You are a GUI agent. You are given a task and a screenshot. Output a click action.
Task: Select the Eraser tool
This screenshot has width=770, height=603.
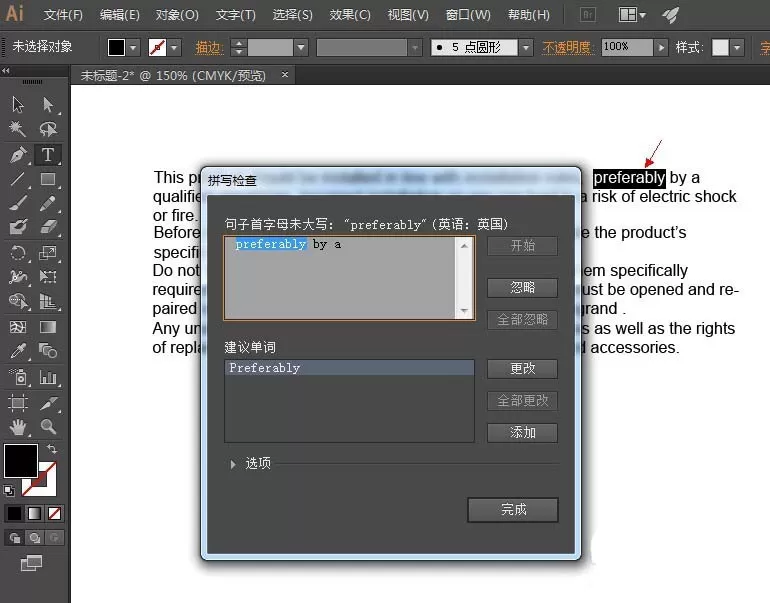(48, 227)
